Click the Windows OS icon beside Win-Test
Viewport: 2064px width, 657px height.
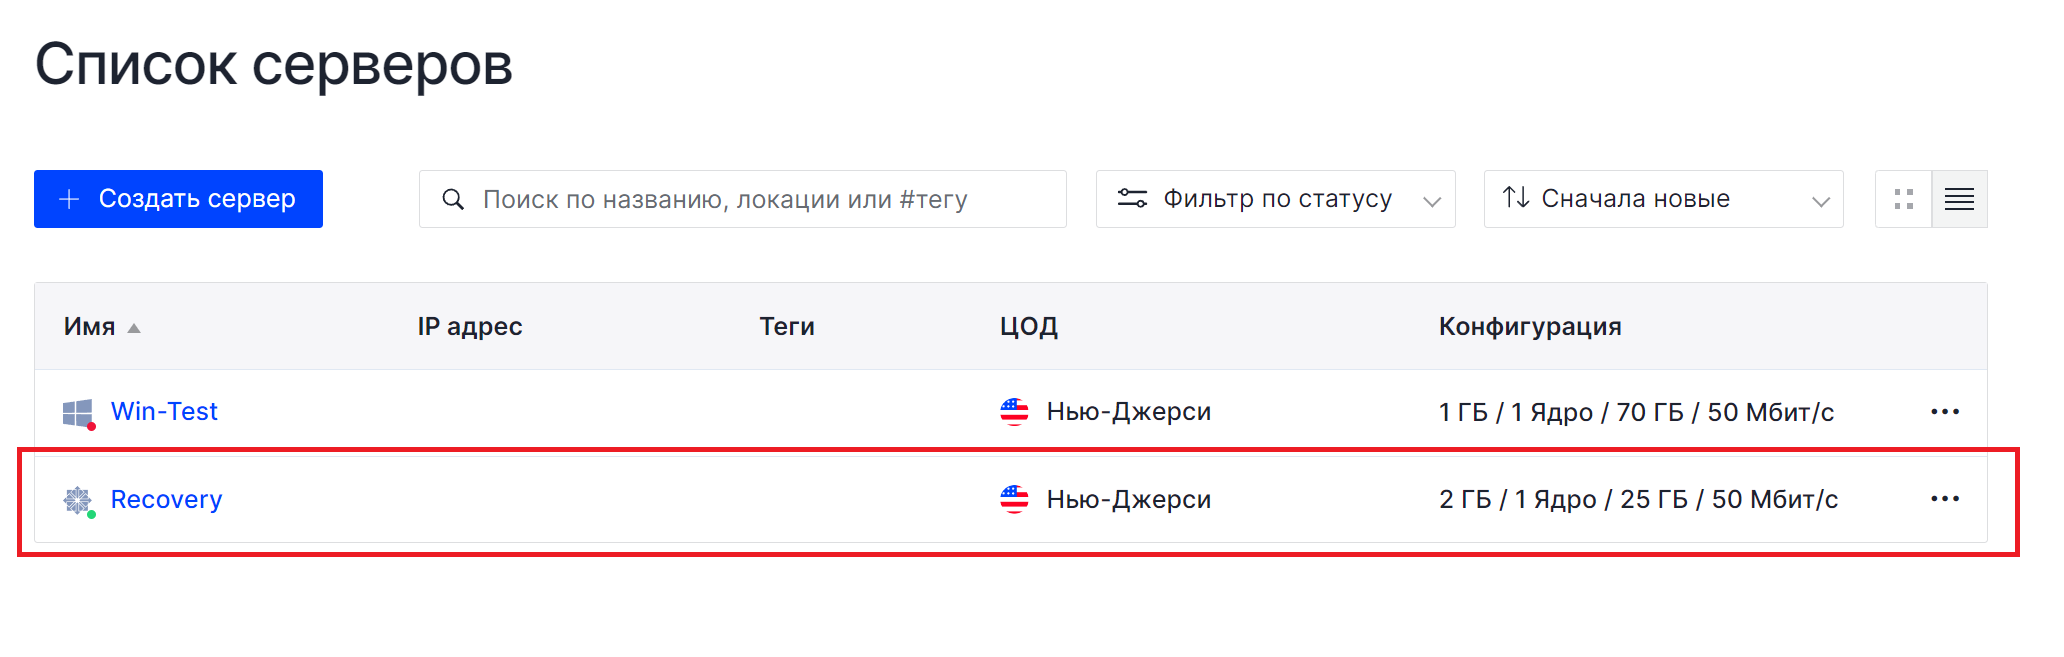(x=78, y=413)
